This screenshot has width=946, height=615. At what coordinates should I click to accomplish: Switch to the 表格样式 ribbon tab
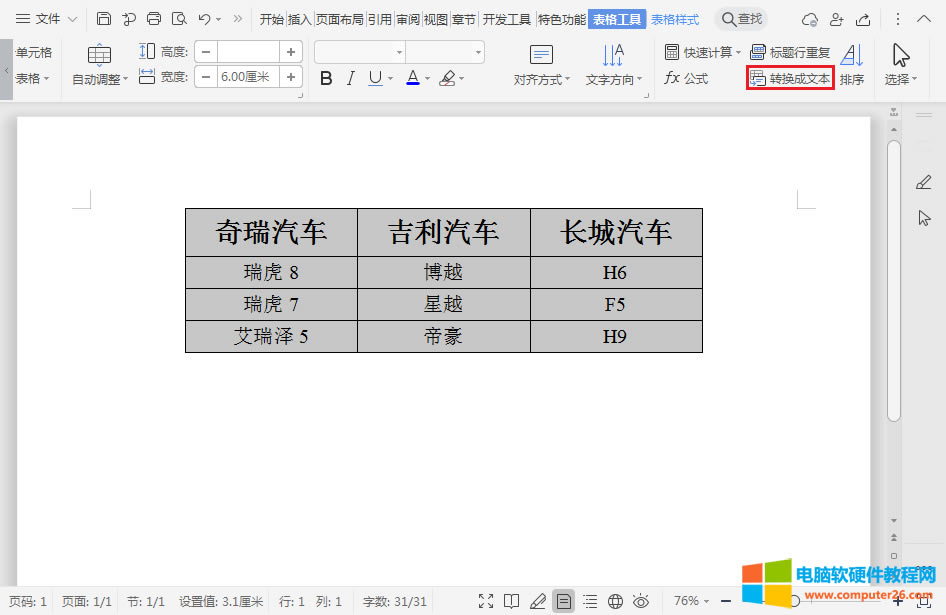tap(675, 18)
